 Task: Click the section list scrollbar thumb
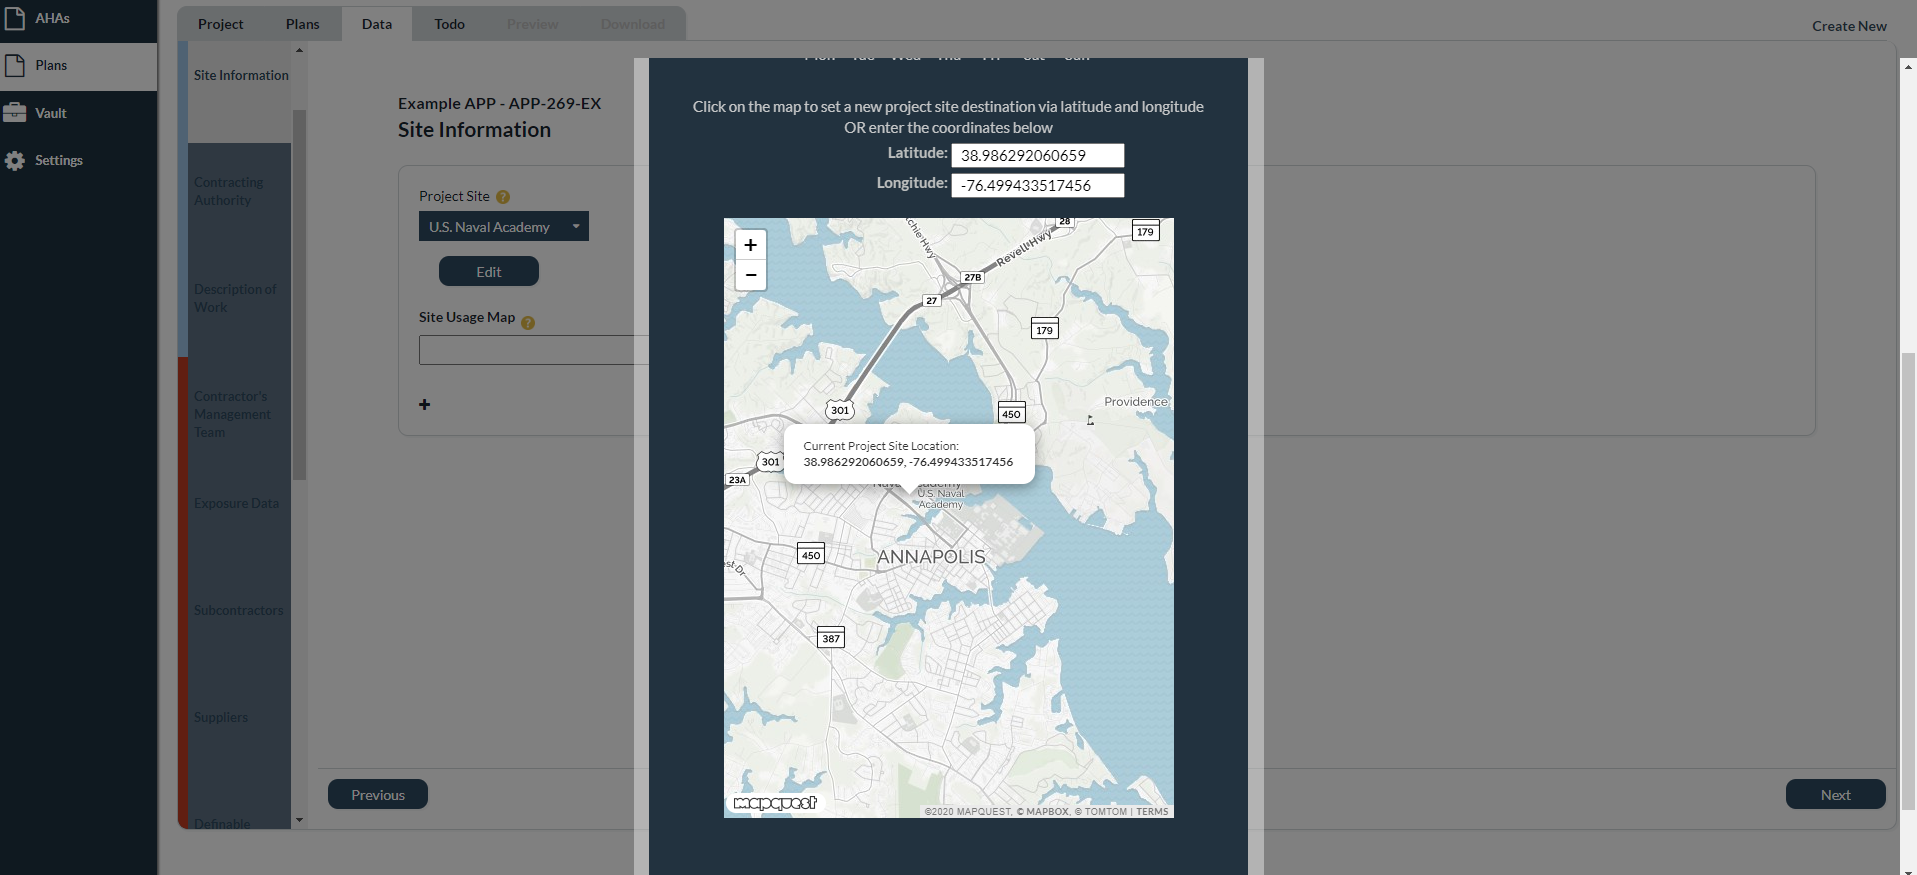(x=299, y=295)
